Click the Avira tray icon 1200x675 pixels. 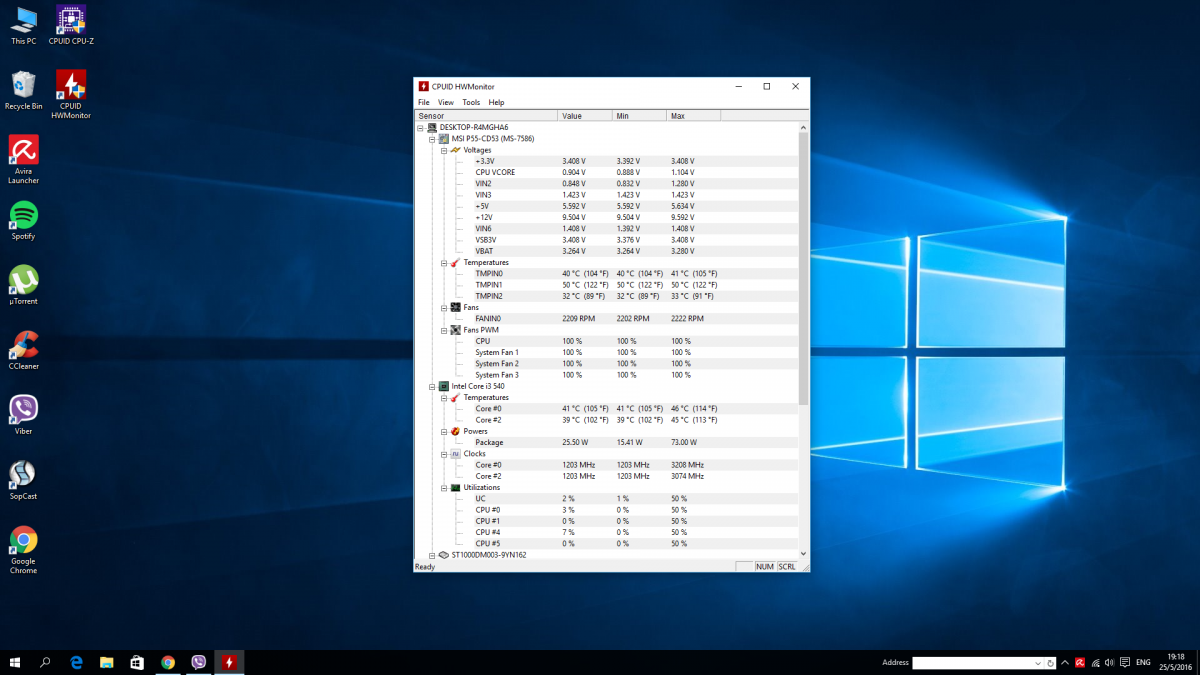click(1080, 662)
